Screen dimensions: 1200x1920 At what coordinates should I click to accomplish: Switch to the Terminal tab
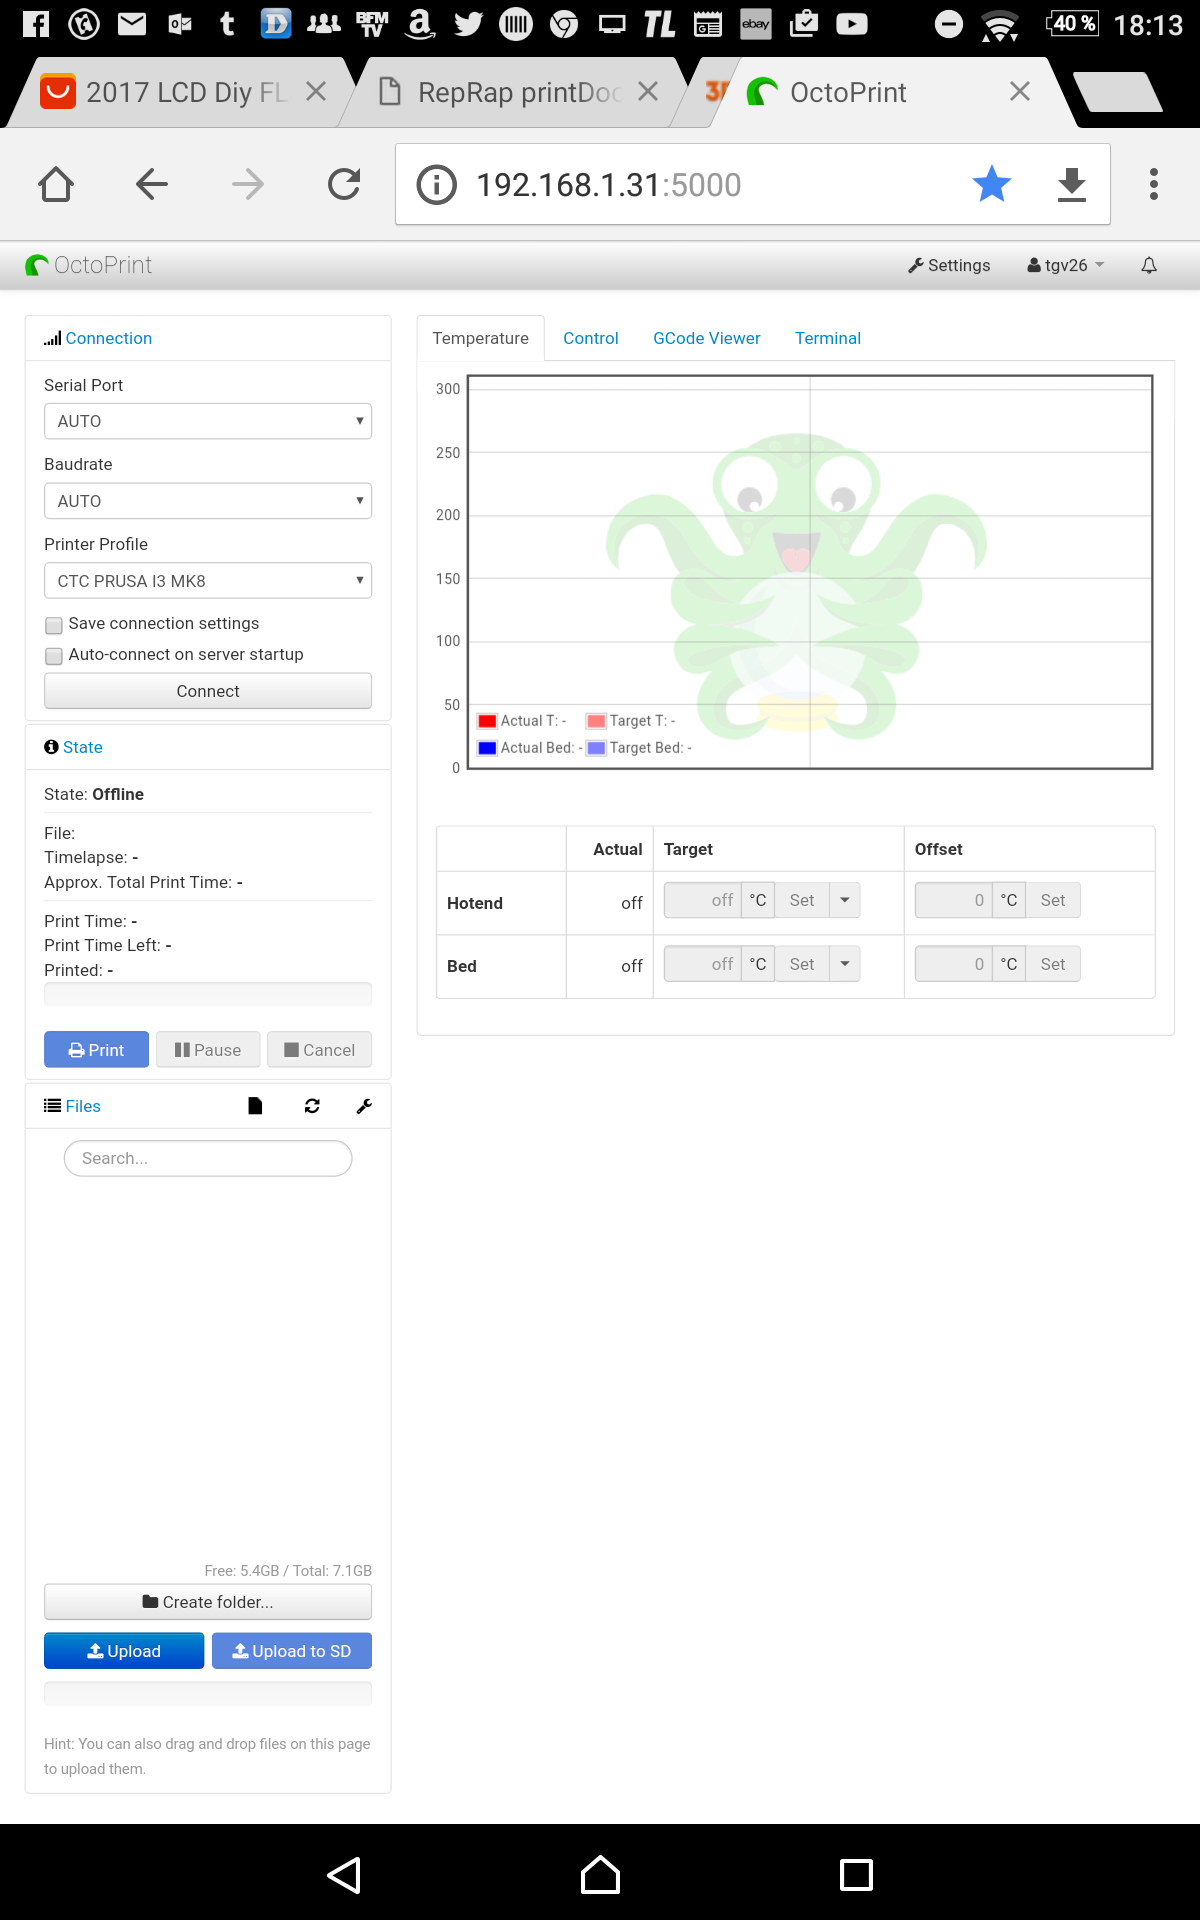click(828, 338)
